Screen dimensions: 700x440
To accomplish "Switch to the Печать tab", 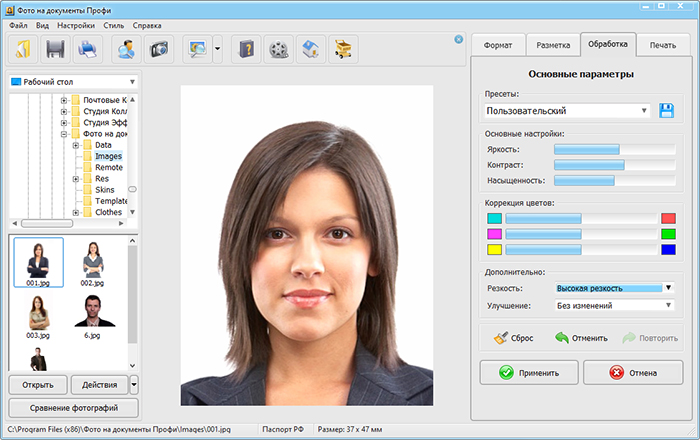I will tap(661, 45).
